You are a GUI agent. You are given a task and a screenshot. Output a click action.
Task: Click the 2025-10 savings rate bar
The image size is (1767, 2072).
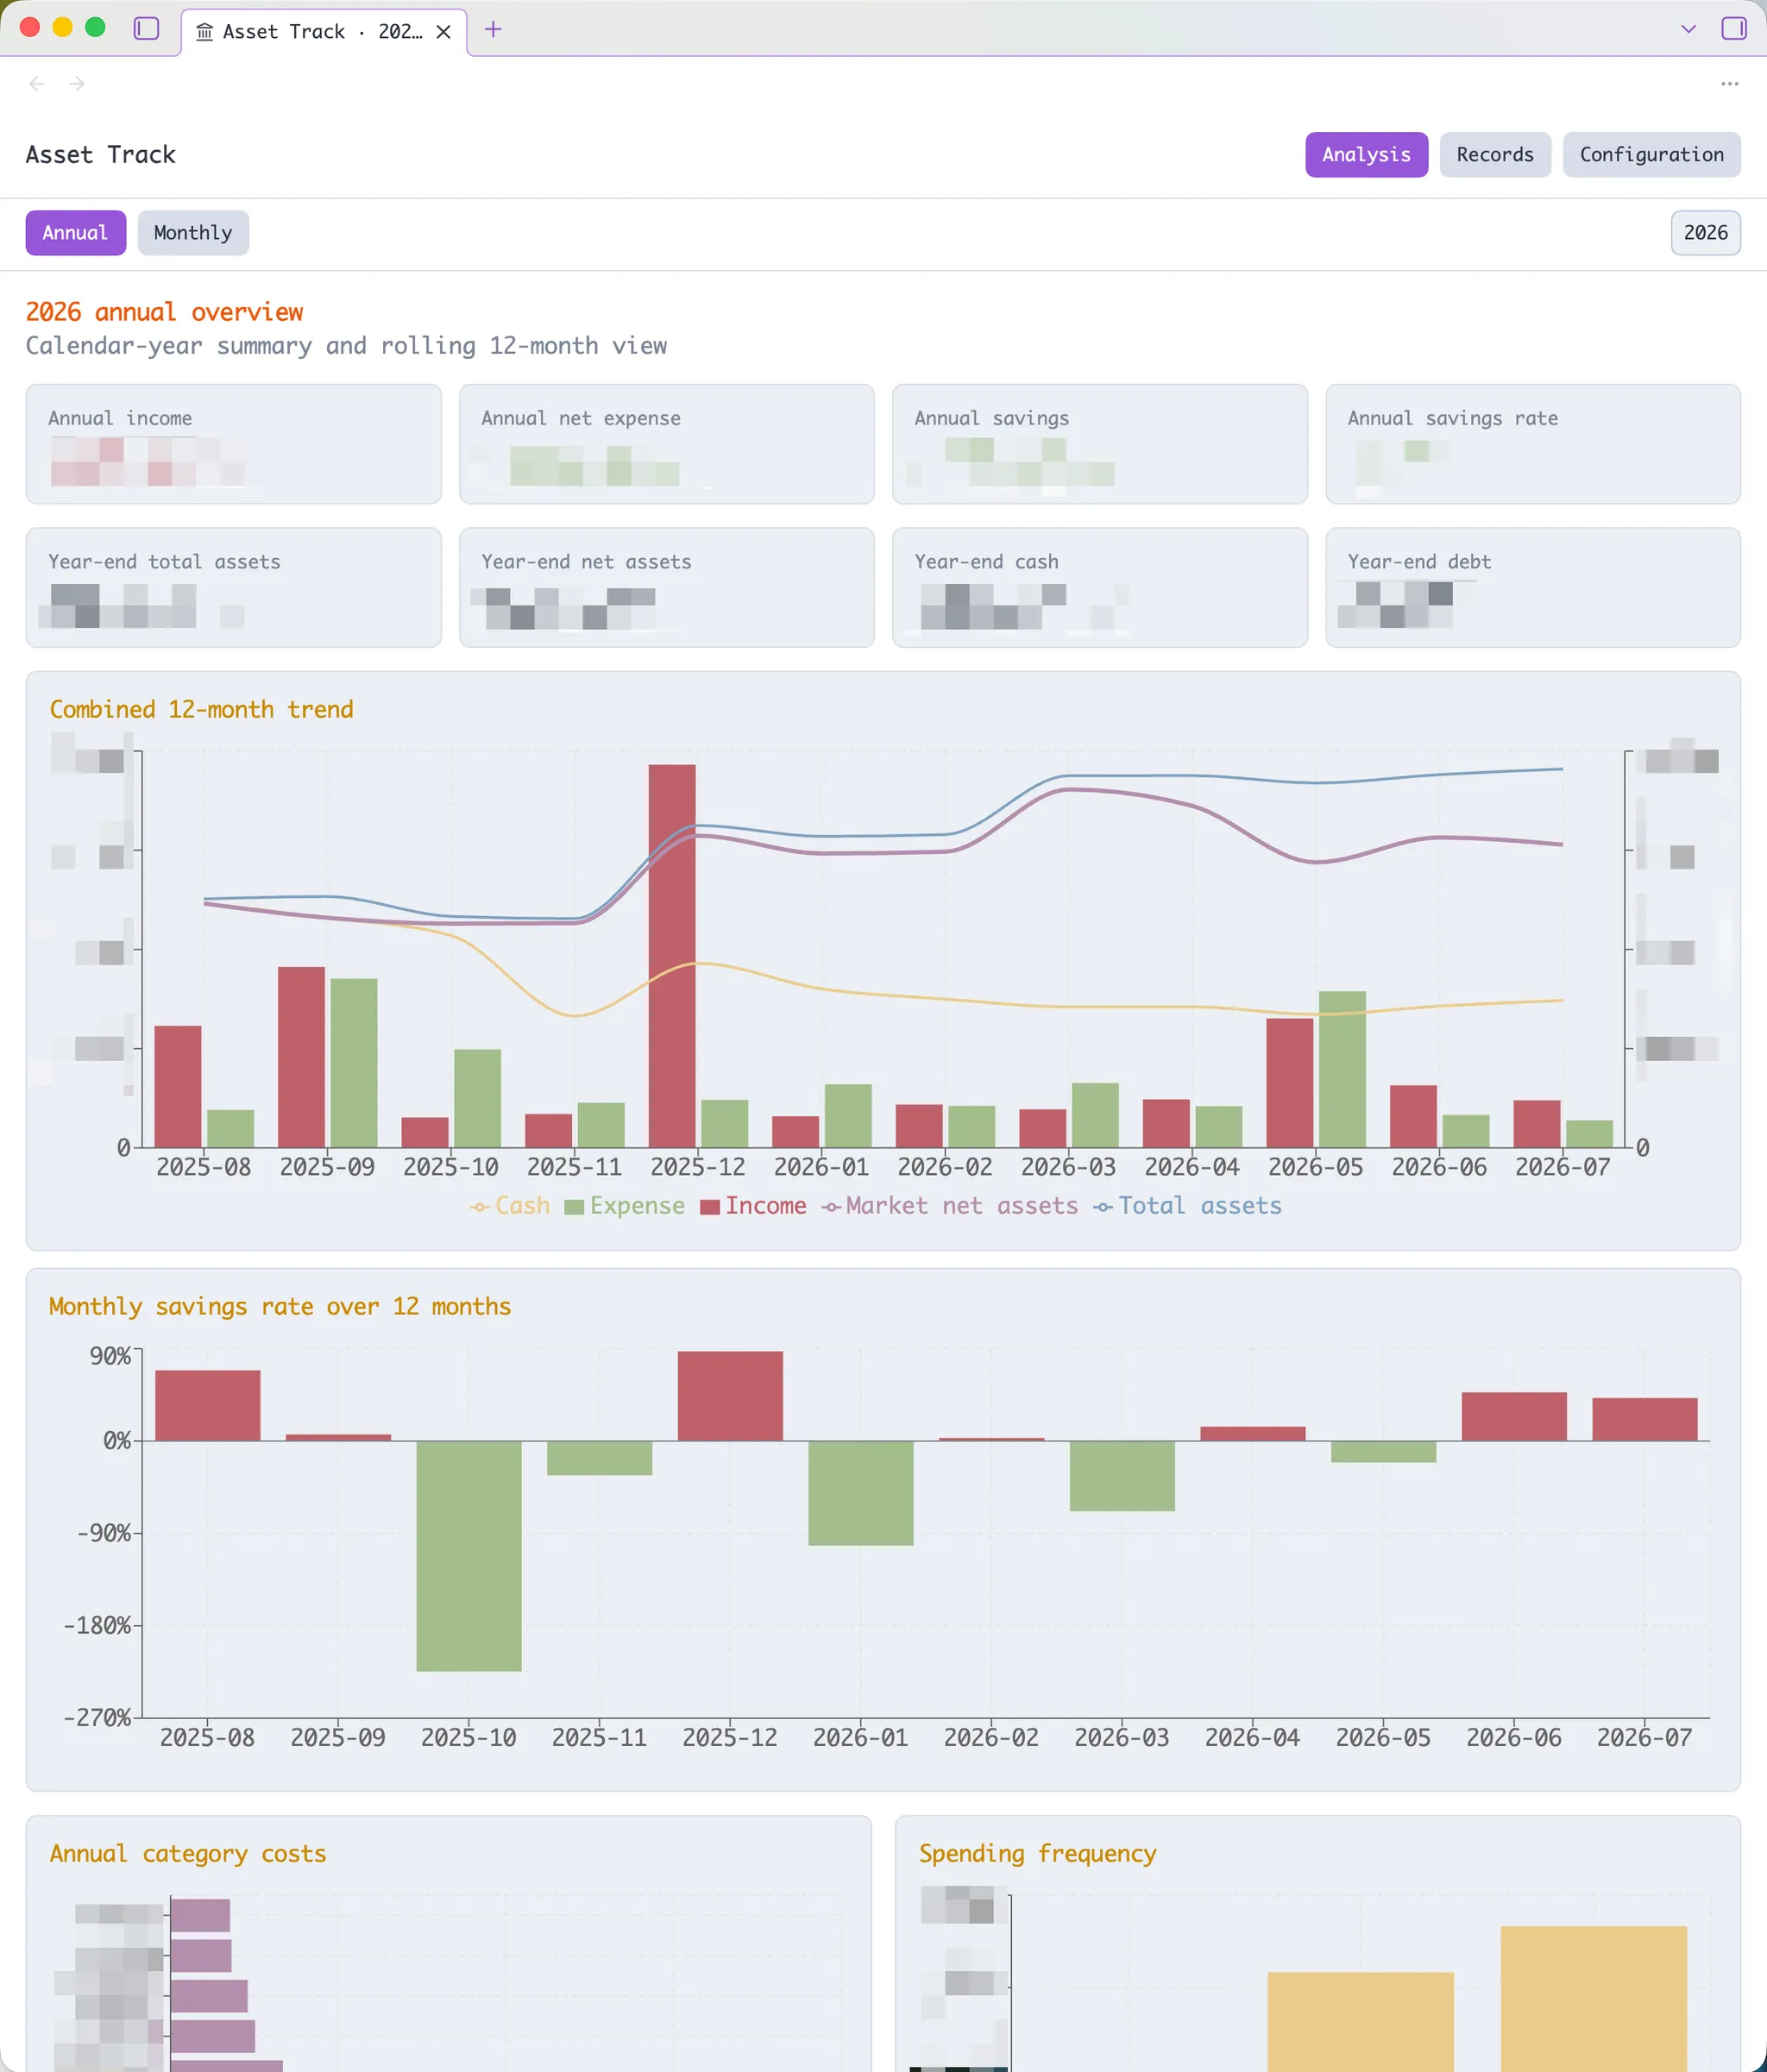pos(469,1556)
